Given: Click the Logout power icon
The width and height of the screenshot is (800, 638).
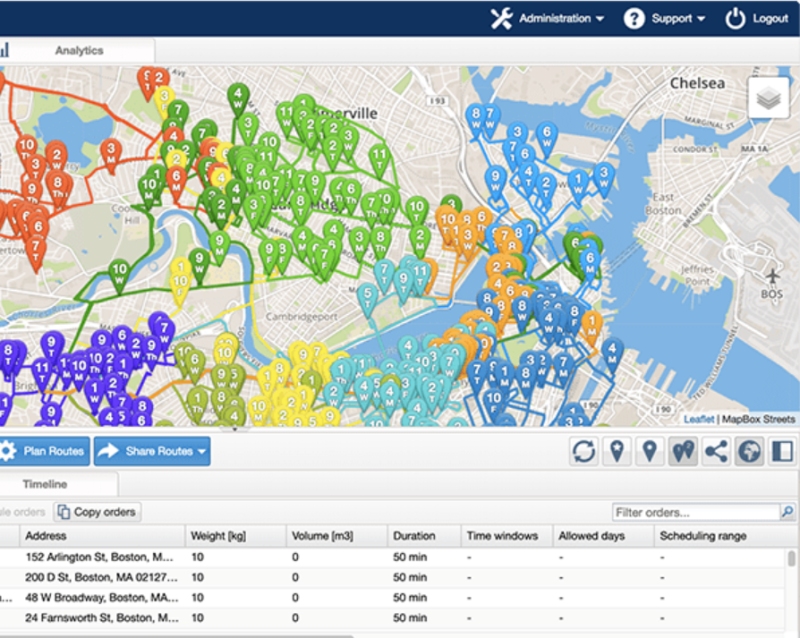Looking at the screenshot, I should pos(735,19).
